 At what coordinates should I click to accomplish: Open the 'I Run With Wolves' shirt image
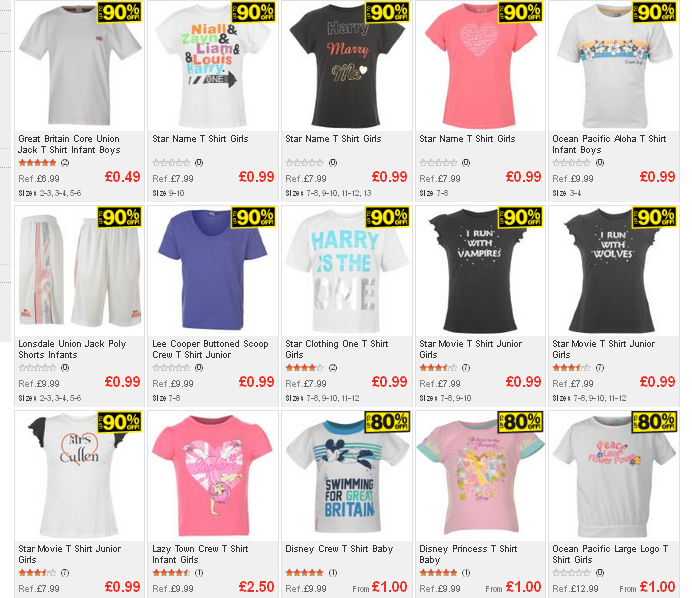614,271
